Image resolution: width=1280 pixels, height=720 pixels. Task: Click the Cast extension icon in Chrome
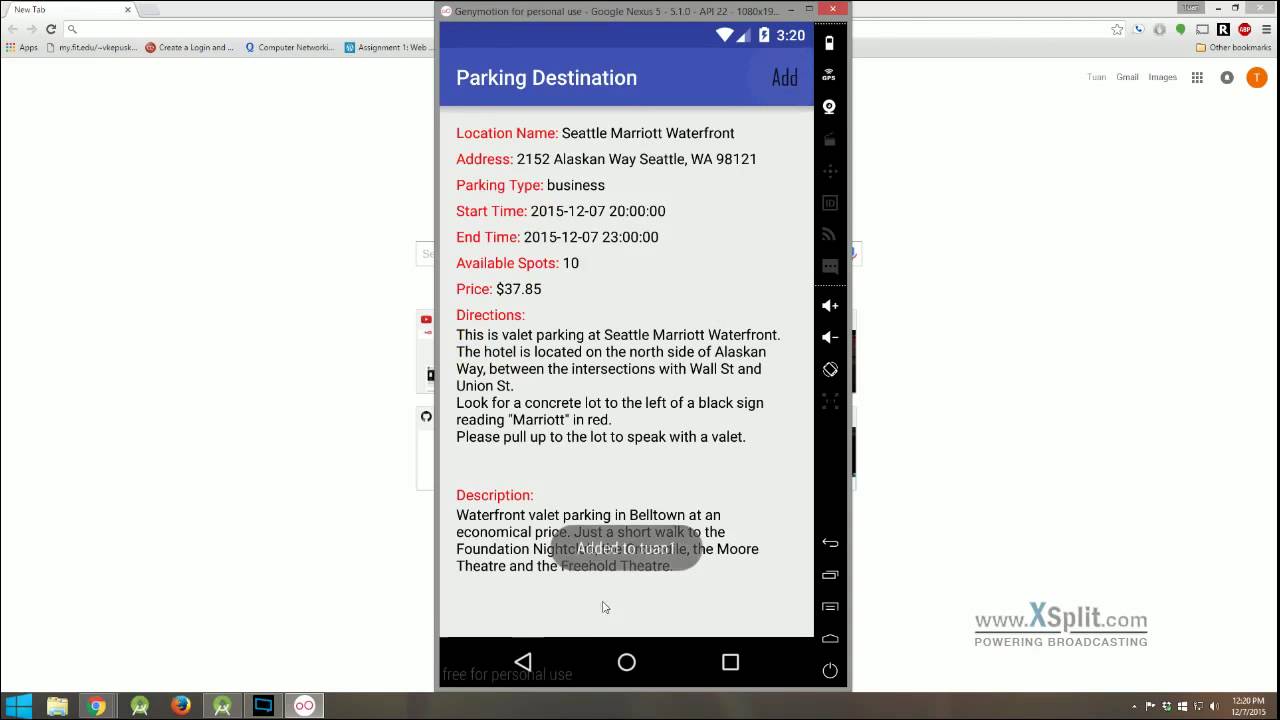(x=1202, y=29)
